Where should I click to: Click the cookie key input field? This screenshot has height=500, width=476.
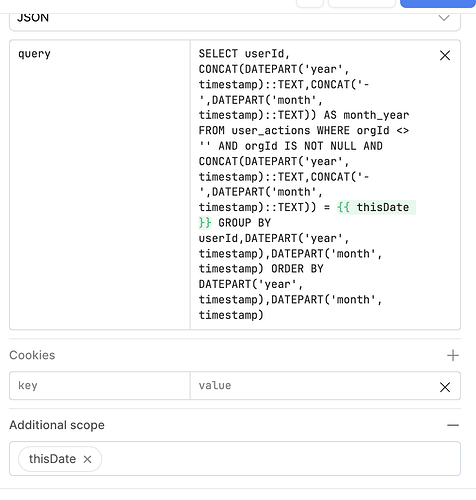(x=100, y=386)
